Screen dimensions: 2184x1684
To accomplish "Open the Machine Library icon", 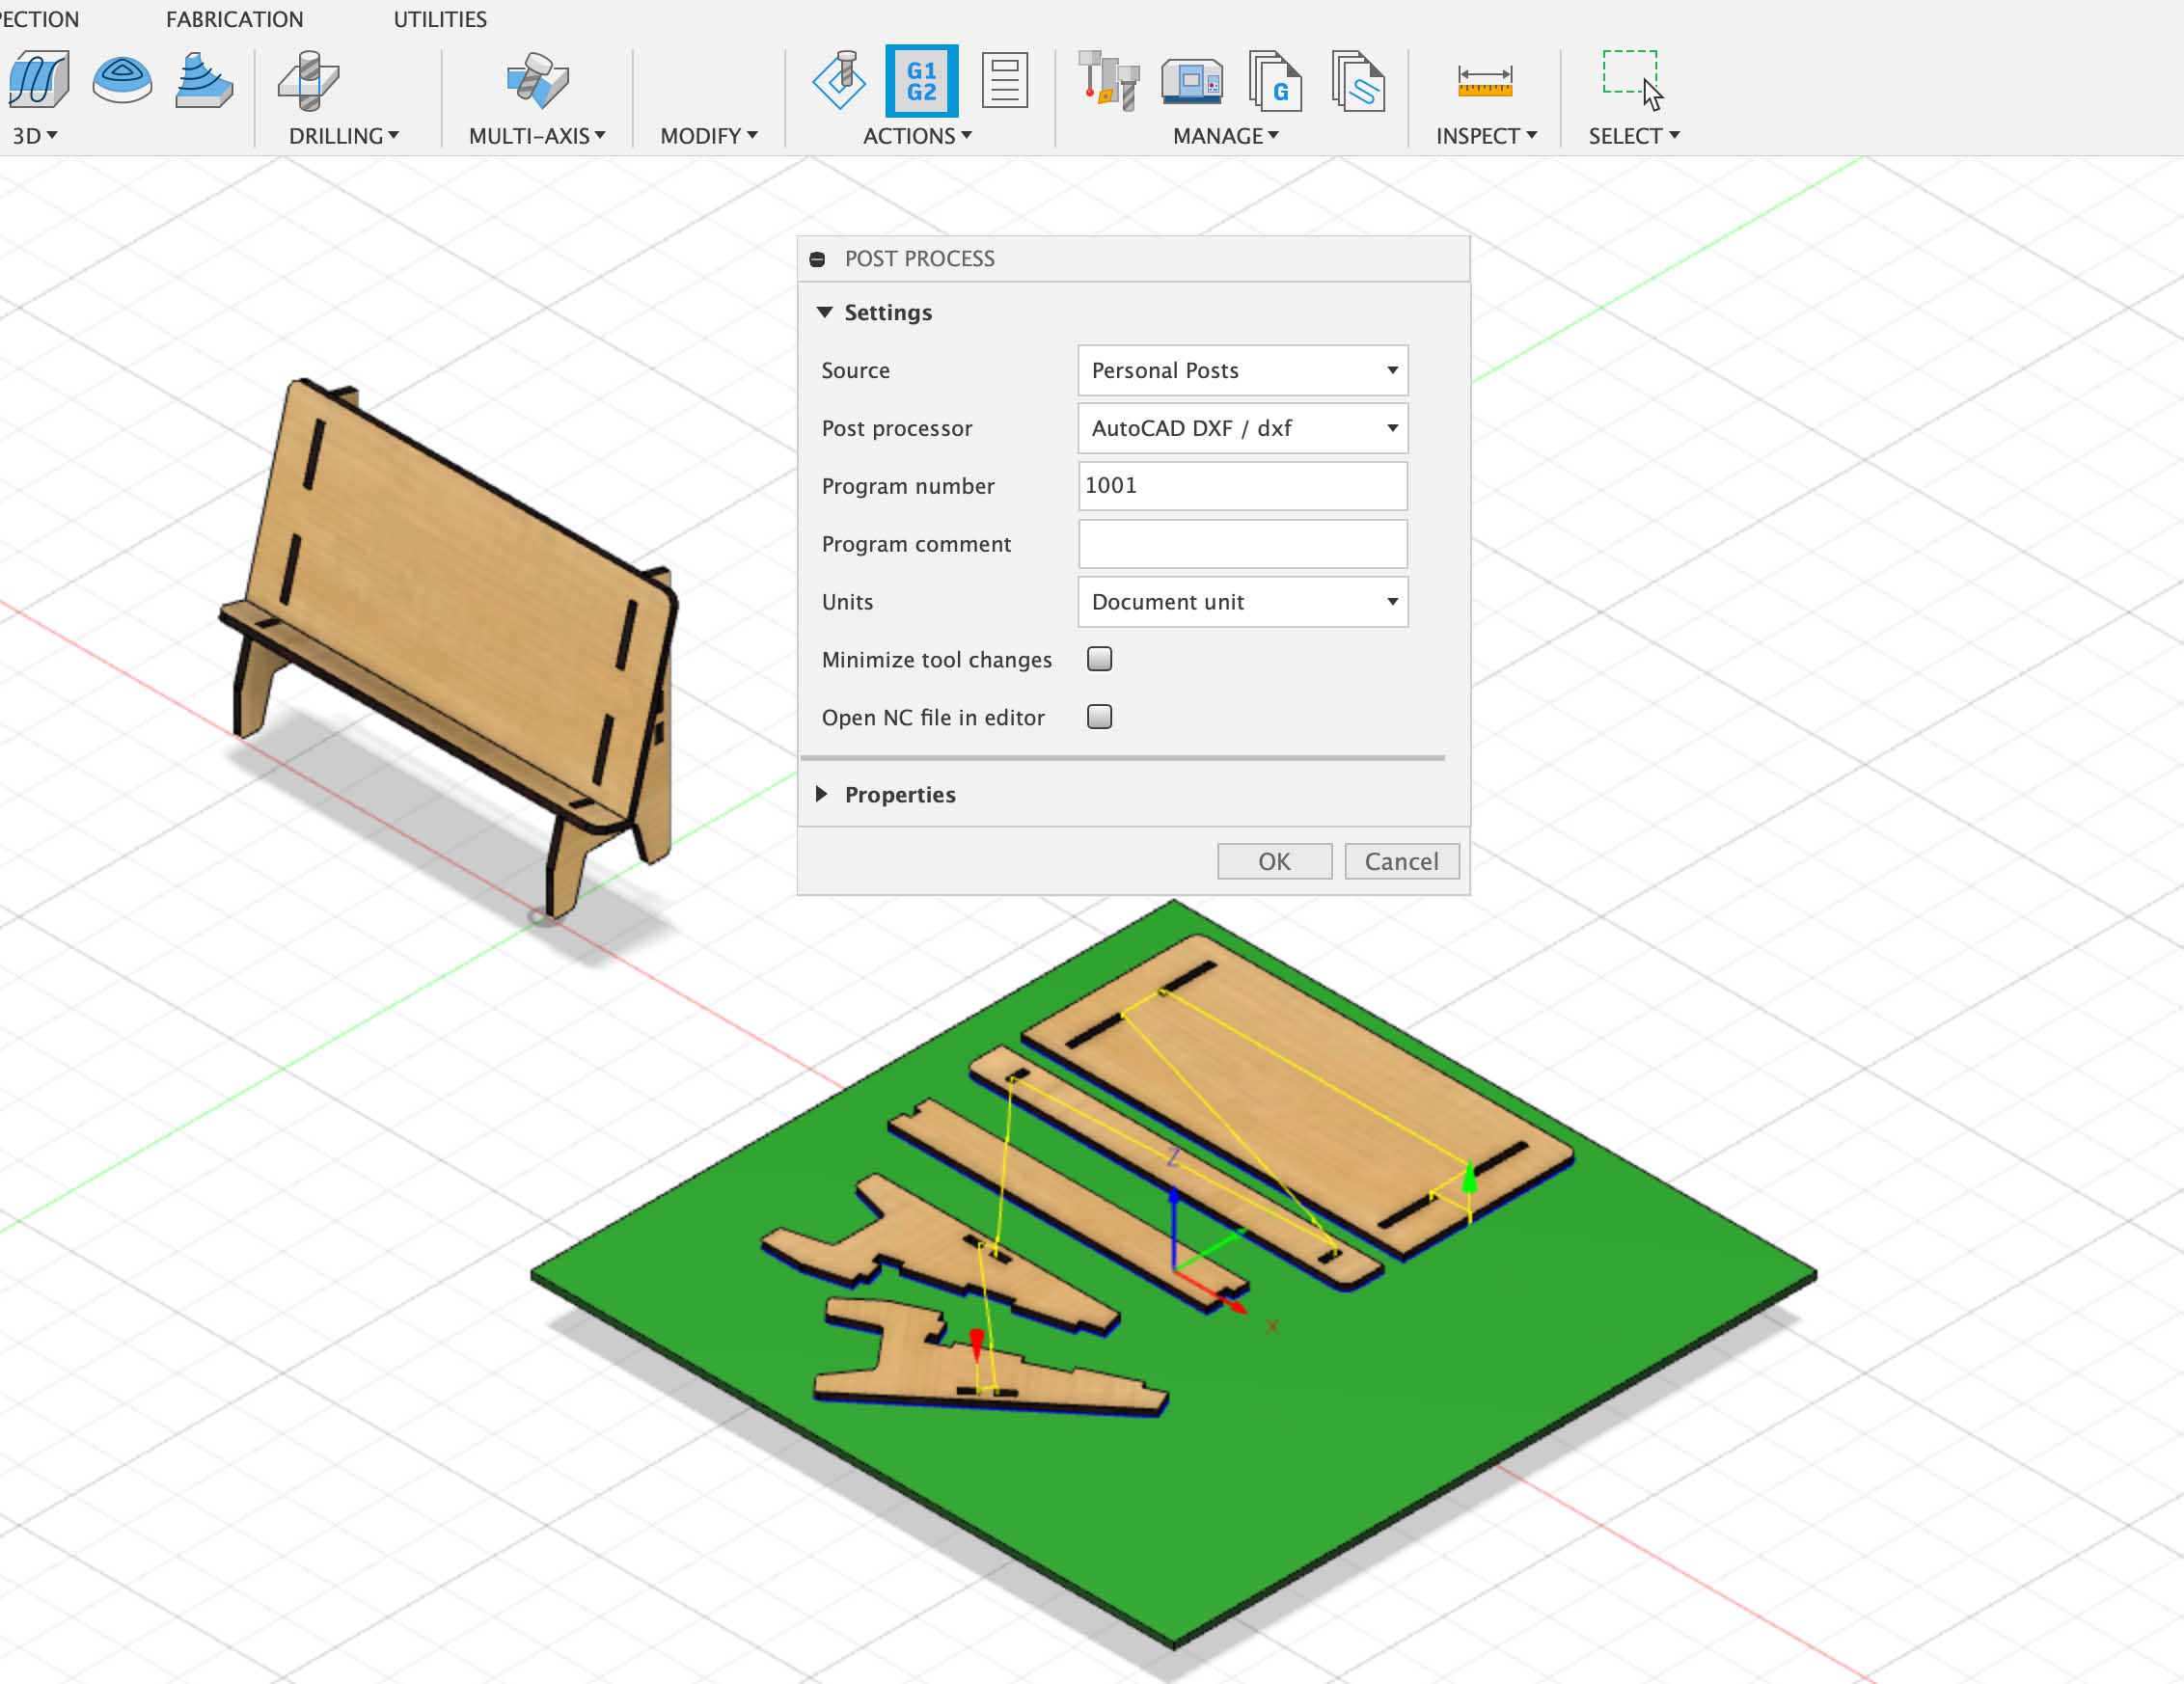I will (x=1191, y=81).
